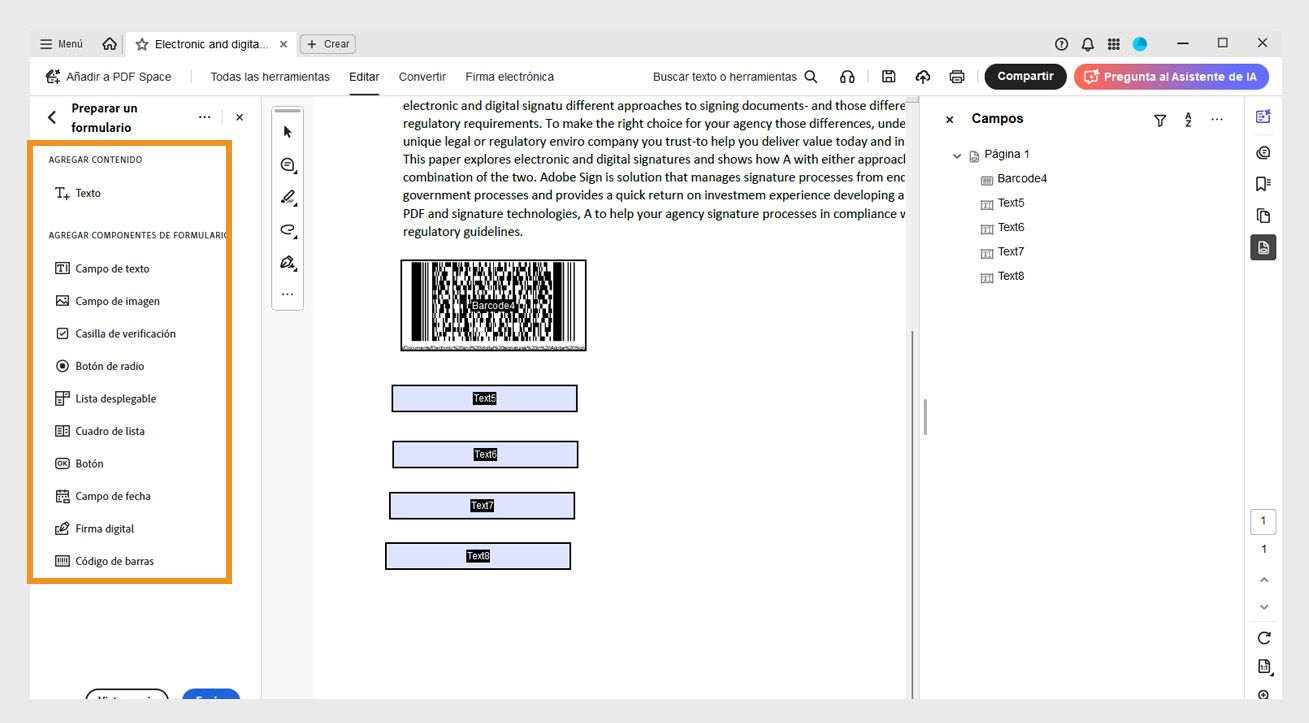Open the AI assistant panel in right rail
The image size is (1309, 723).
pyautogui.click(x=1263, y=117)
